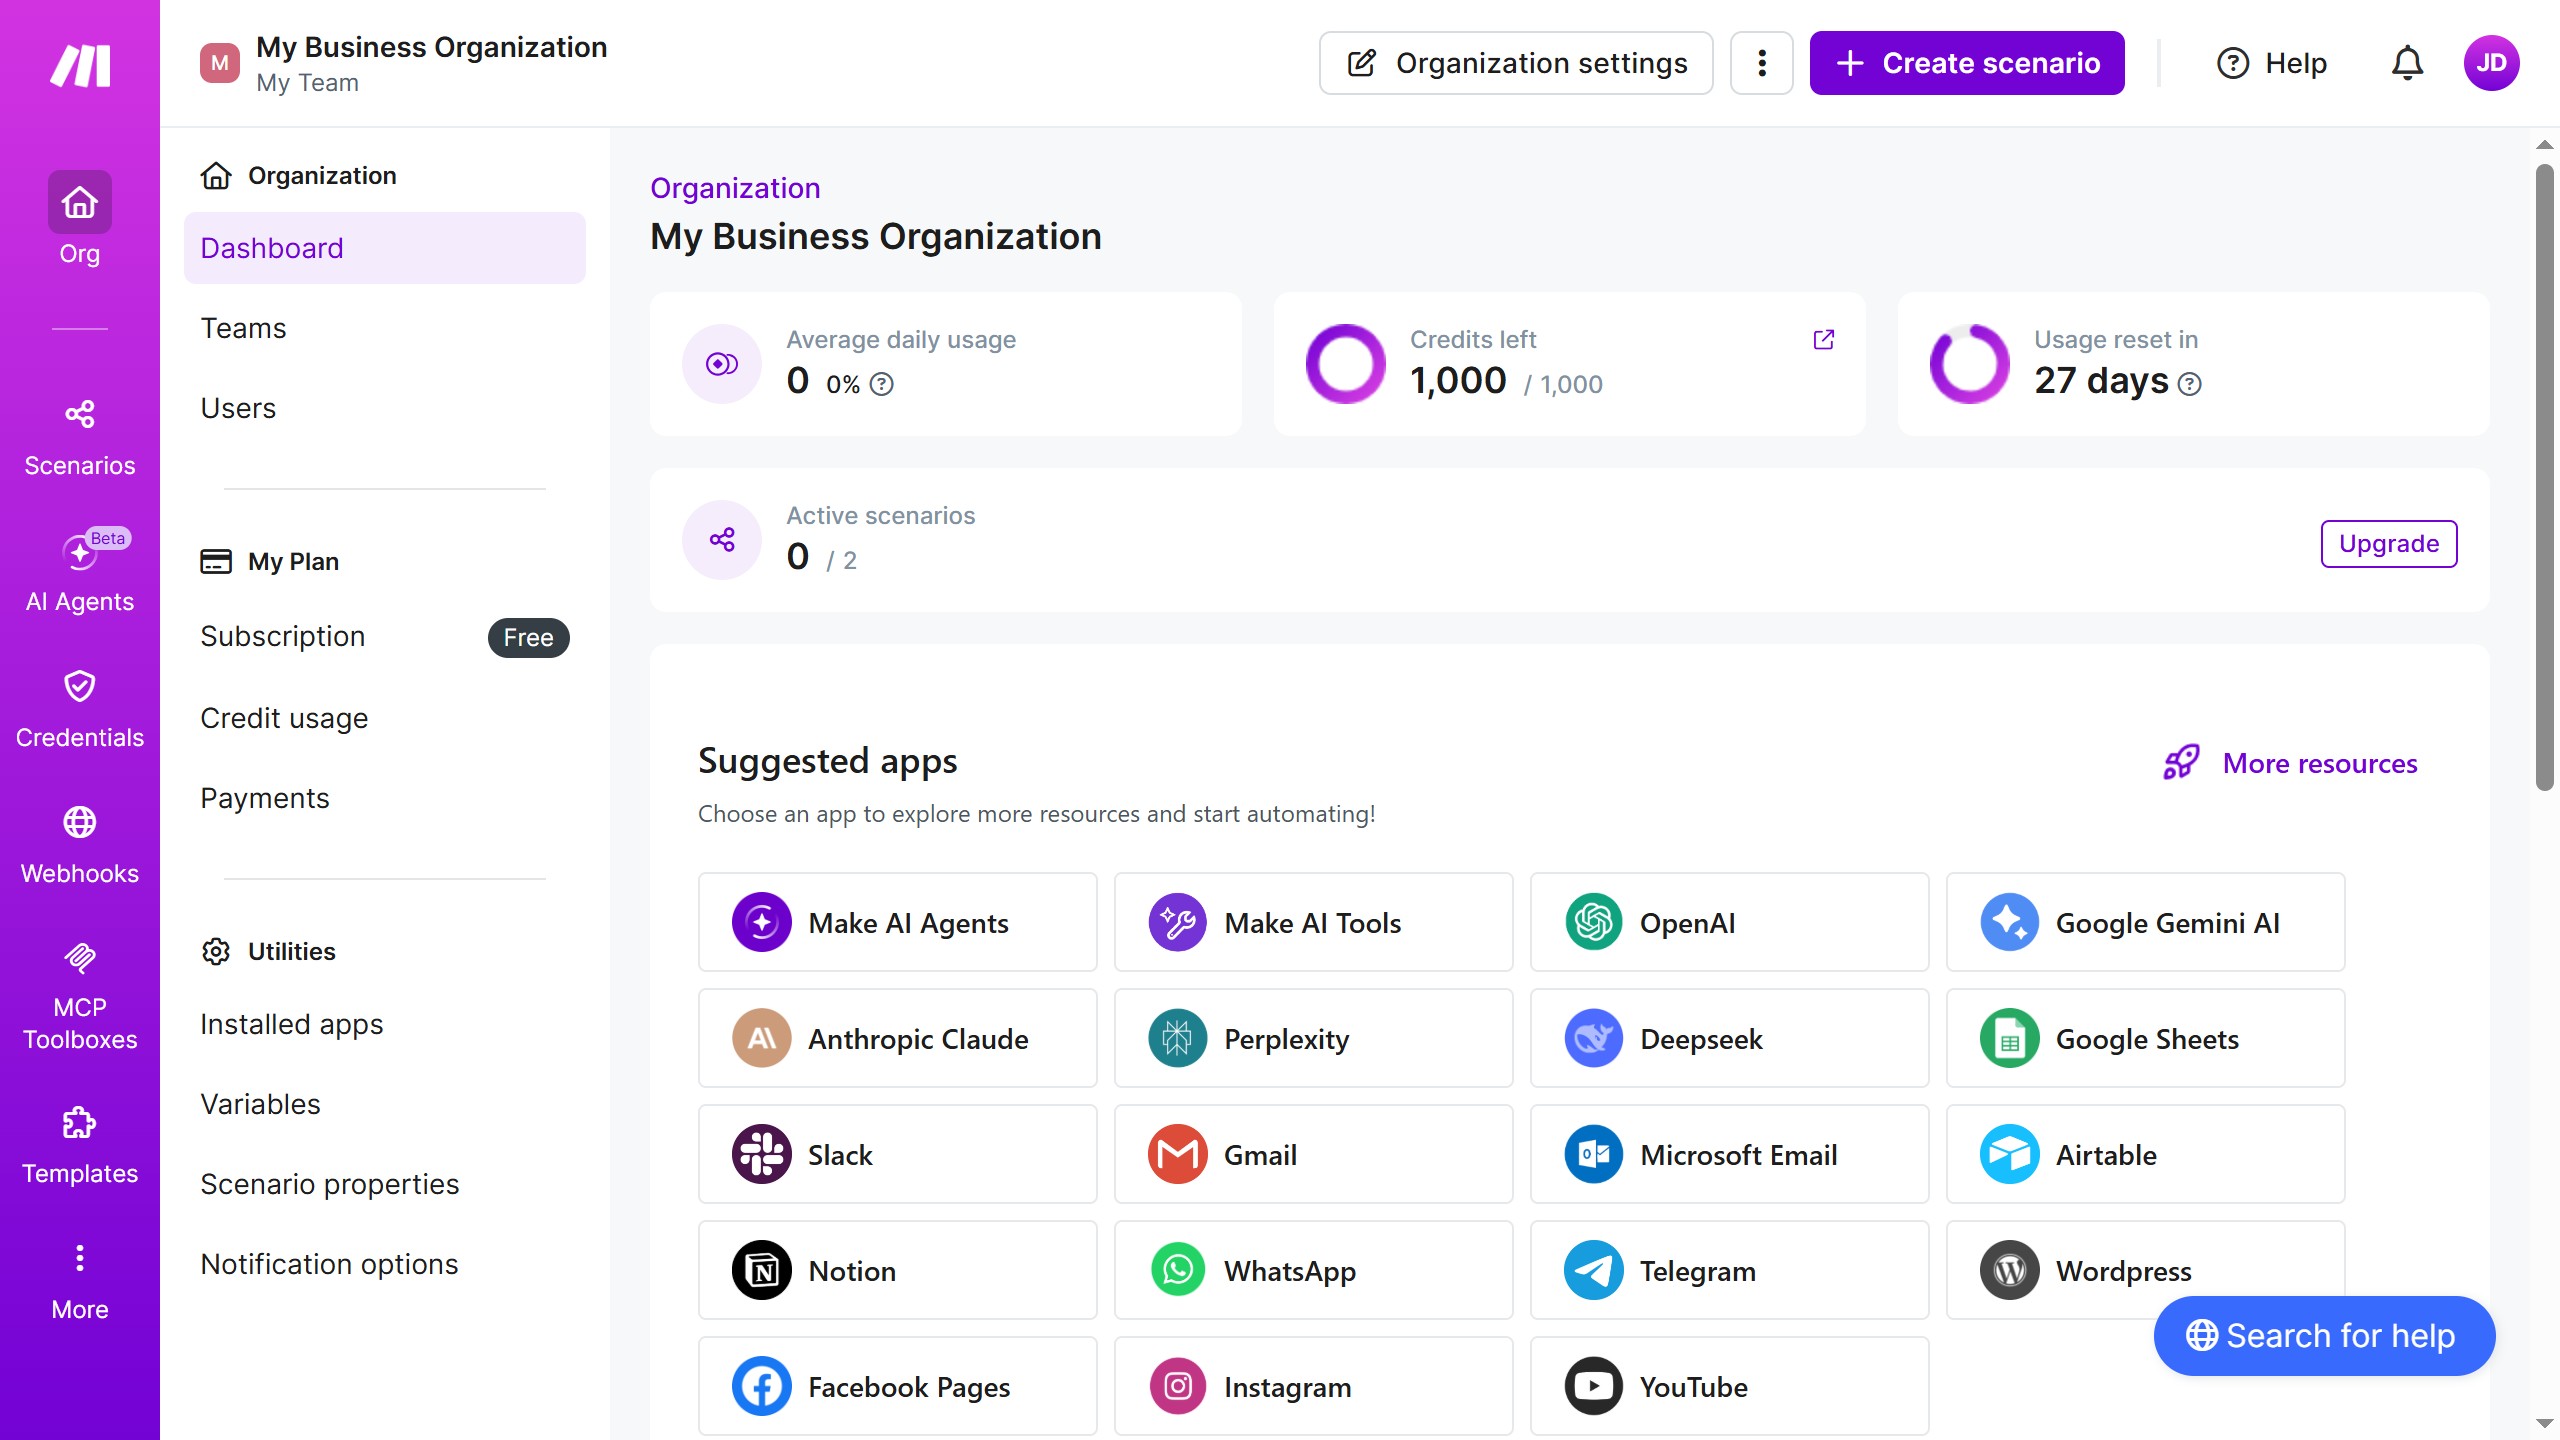Choose the Google Gemini AI app
The image size is (2560, 1440).
click(x=2146, y=922)
